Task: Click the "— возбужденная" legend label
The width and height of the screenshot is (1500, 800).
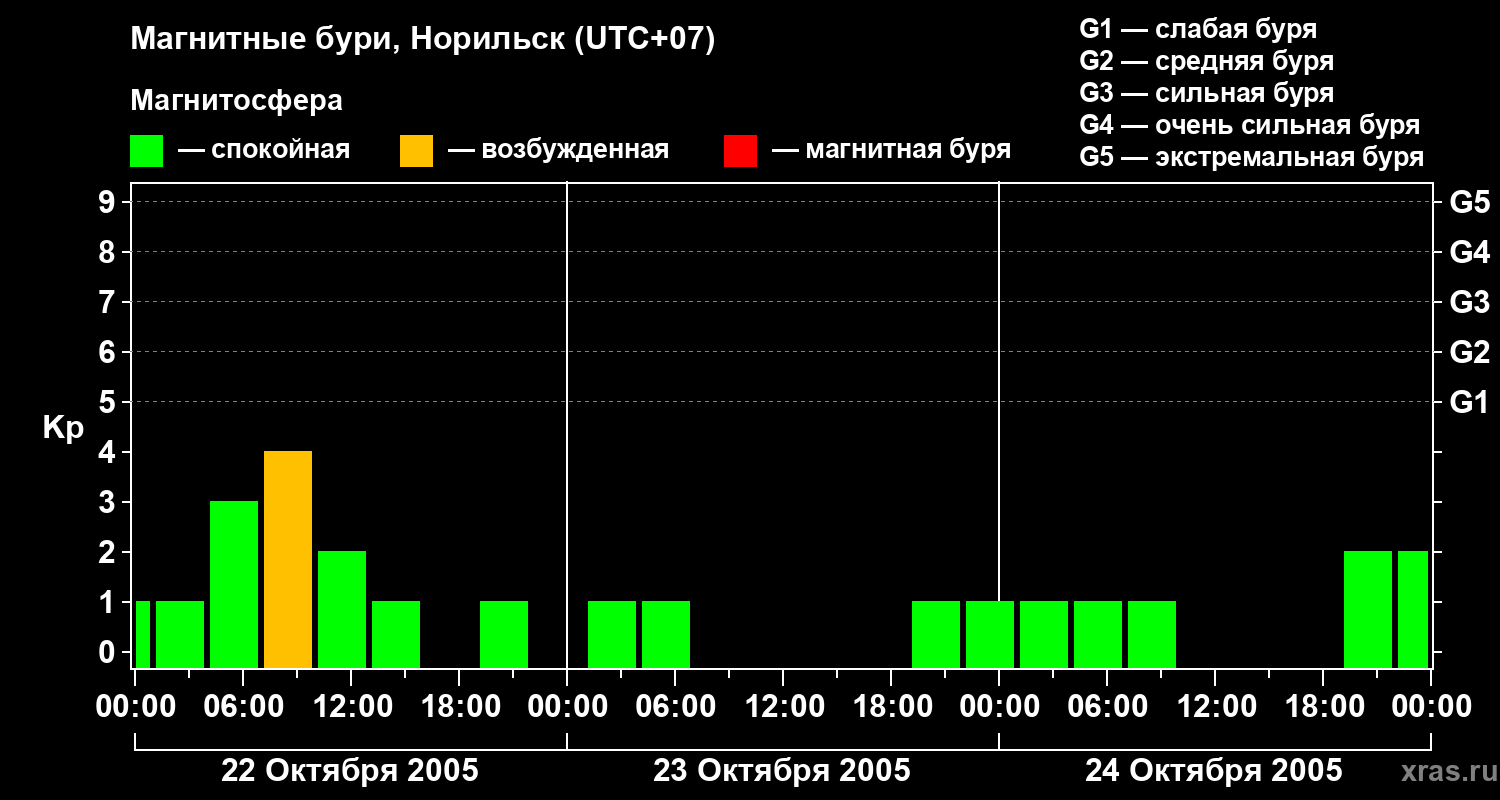Action: 558,150
